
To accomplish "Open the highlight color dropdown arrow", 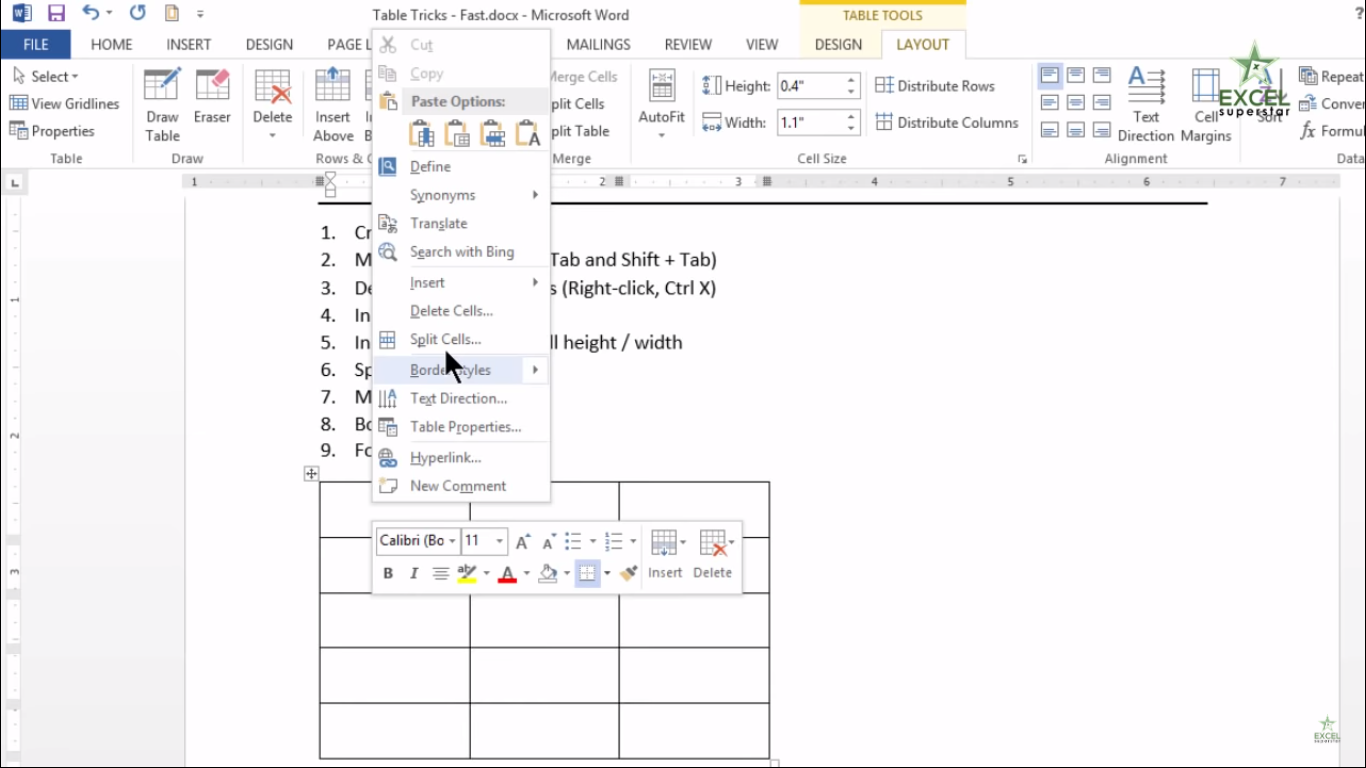I will tap(486, 573).
